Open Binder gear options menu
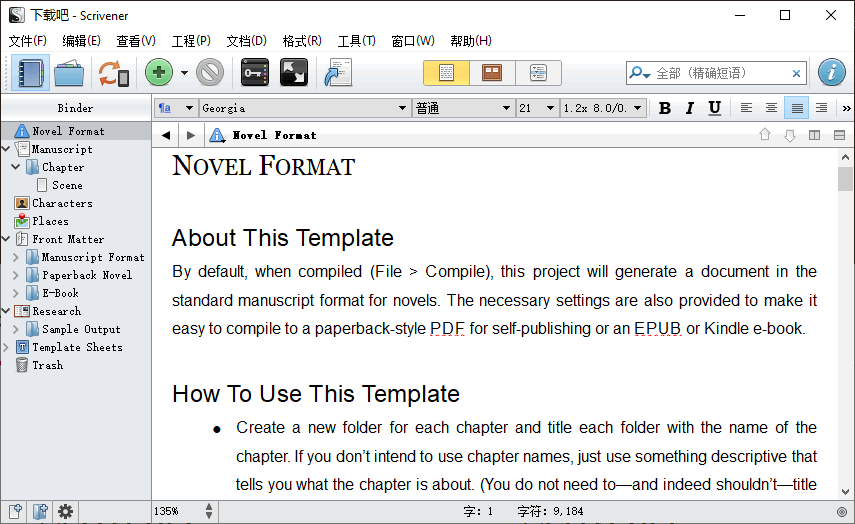This screenshot has height=524, width=855. (x=65, y=511)
